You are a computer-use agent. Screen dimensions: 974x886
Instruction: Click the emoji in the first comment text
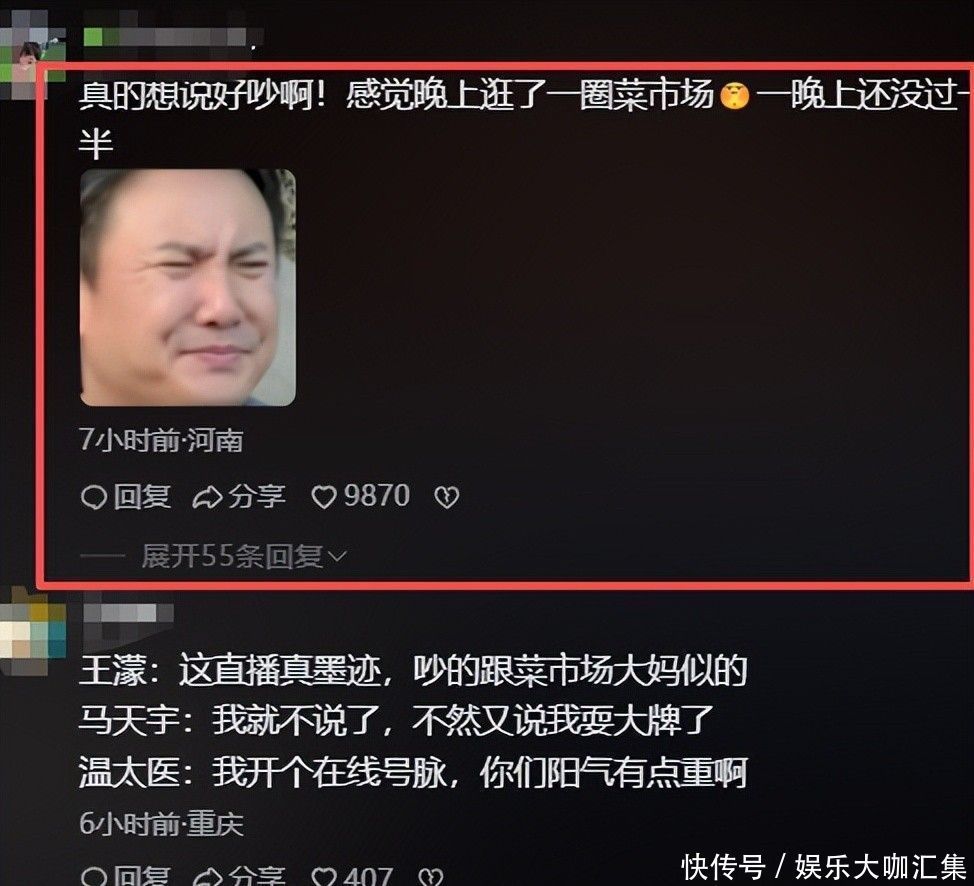click(x=735, y=96)
